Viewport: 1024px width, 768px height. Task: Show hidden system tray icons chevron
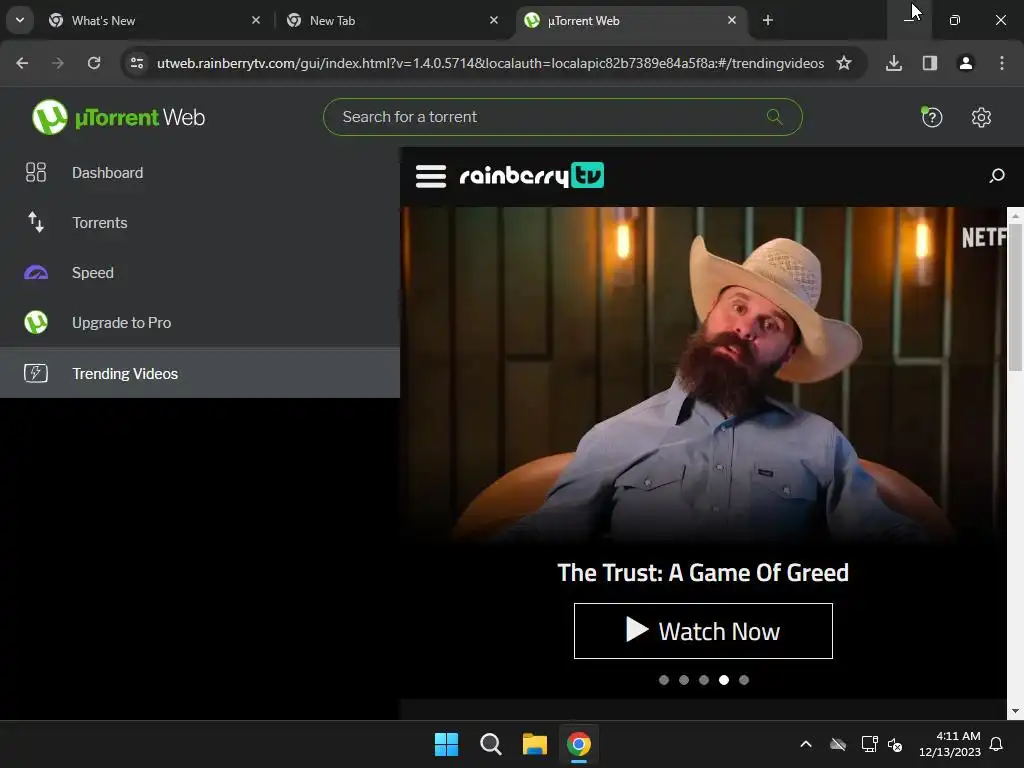[806, 744]
